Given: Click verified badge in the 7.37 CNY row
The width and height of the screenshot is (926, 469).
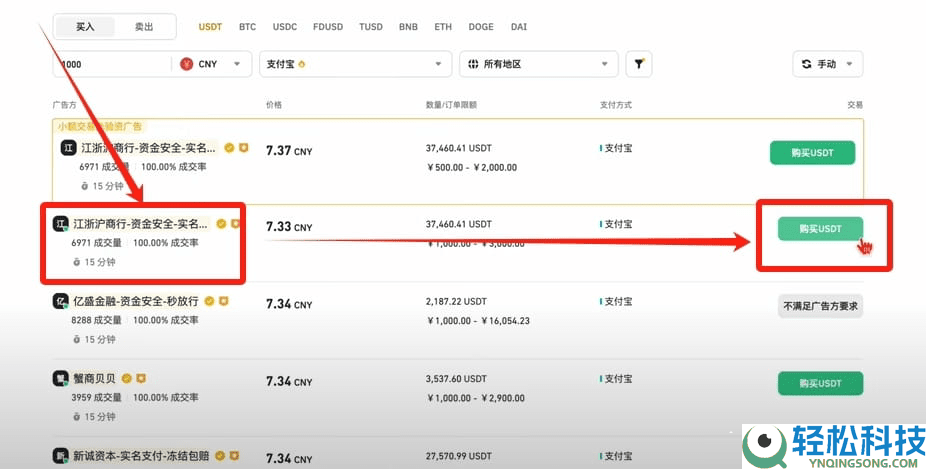Looking at the screenshot, I should coord(229,148).
